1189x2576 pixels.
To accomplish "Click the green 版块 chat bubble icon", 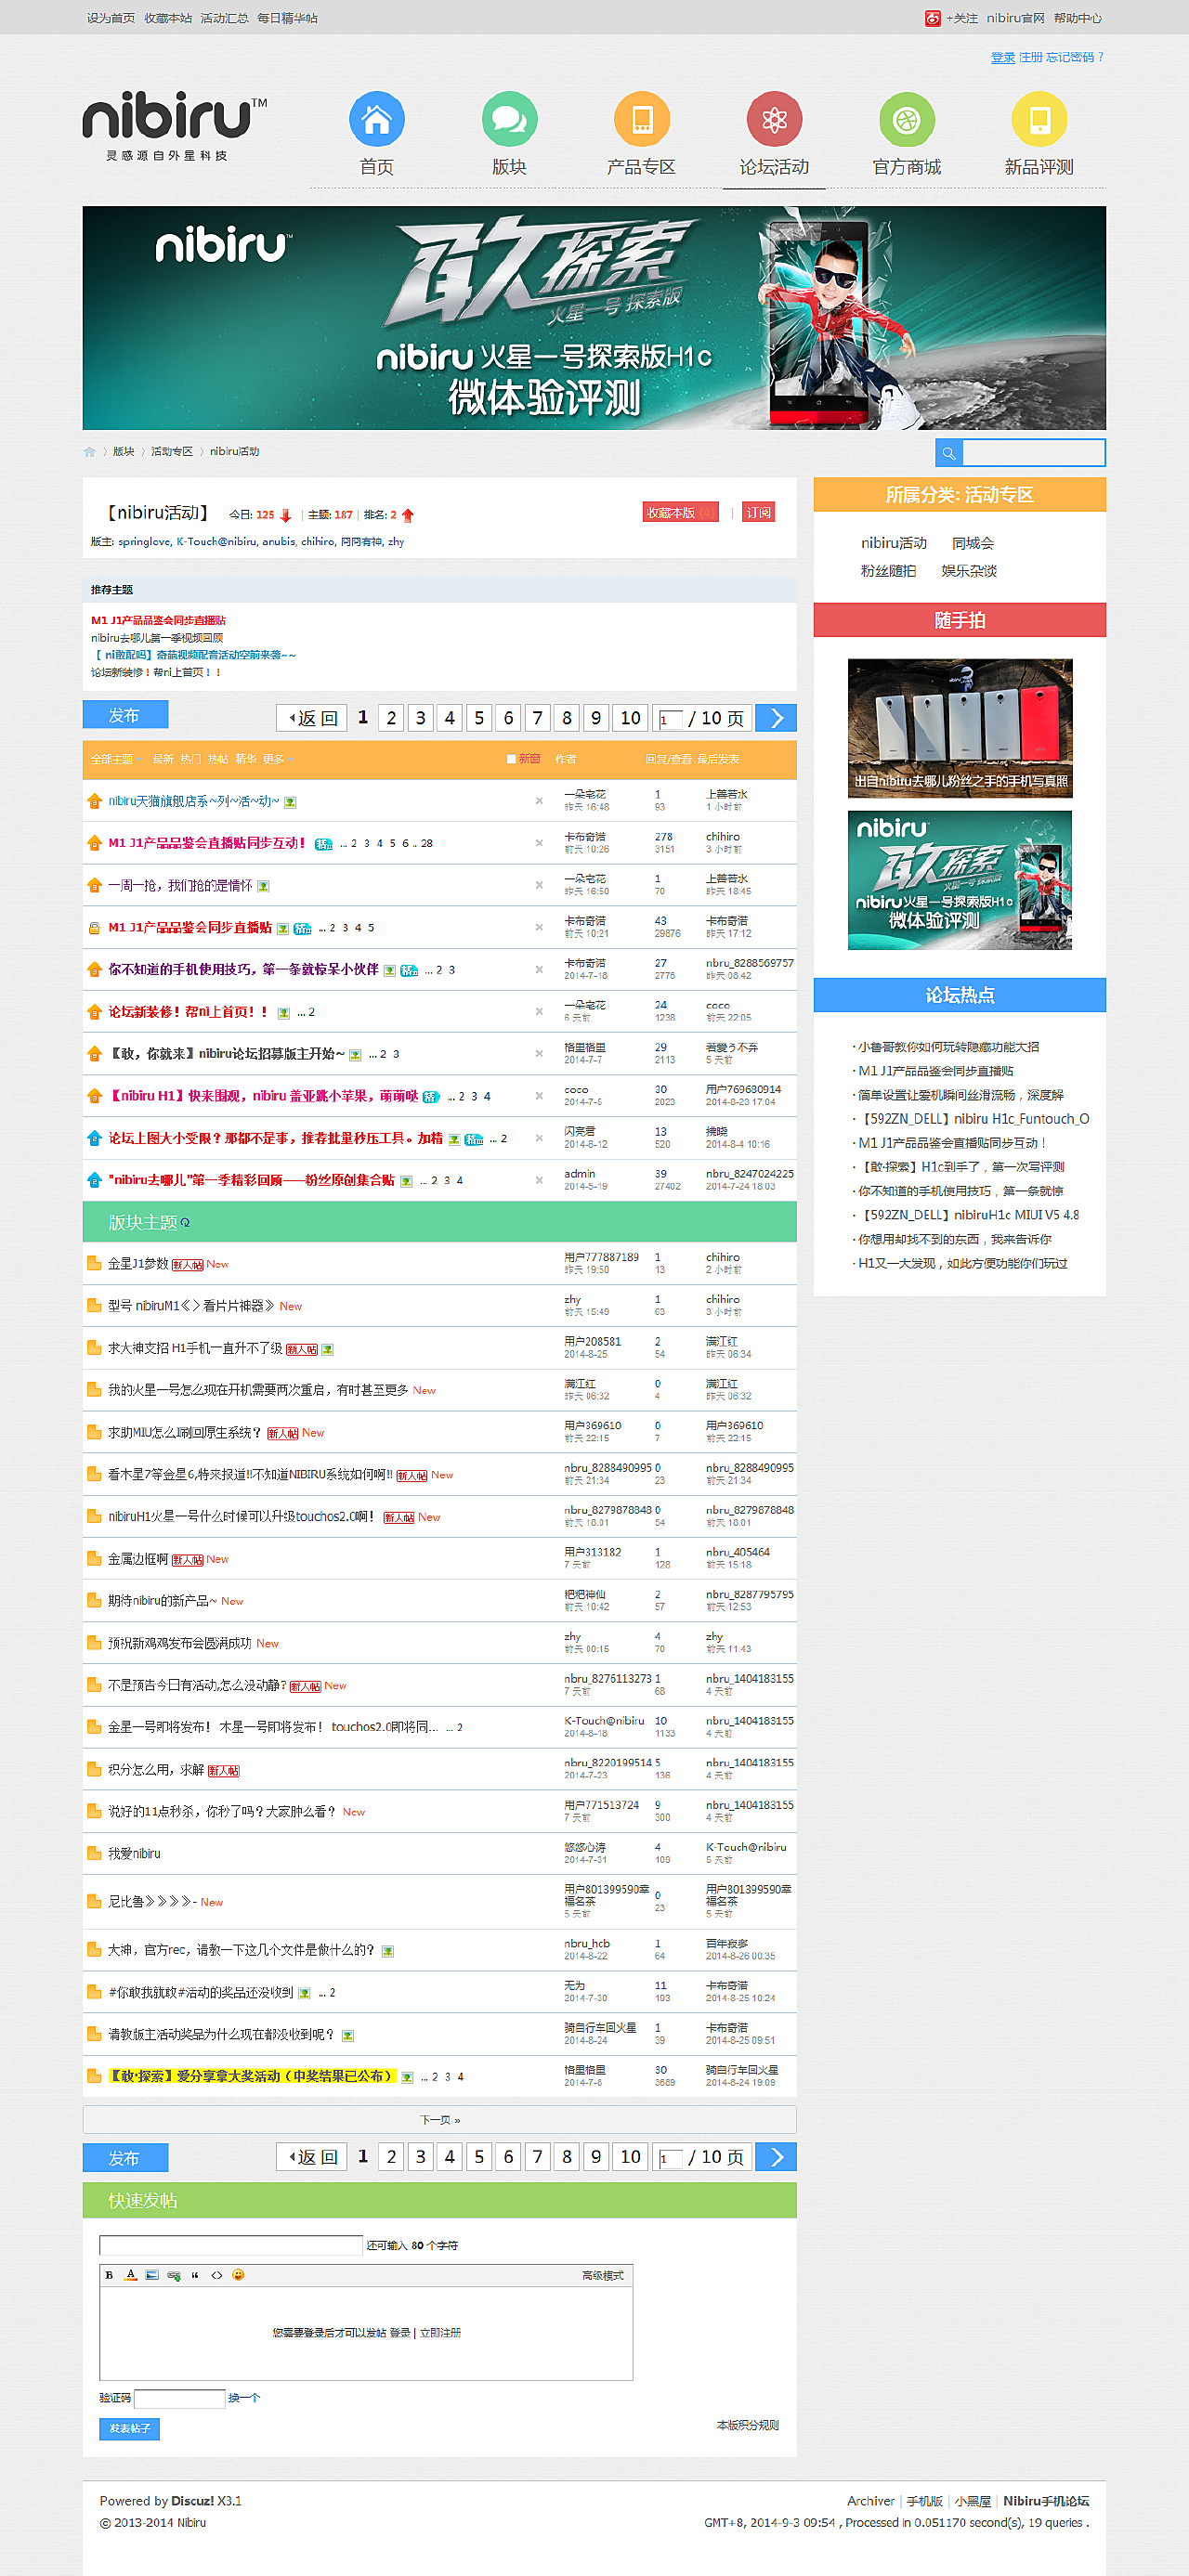I will point(509,119).
